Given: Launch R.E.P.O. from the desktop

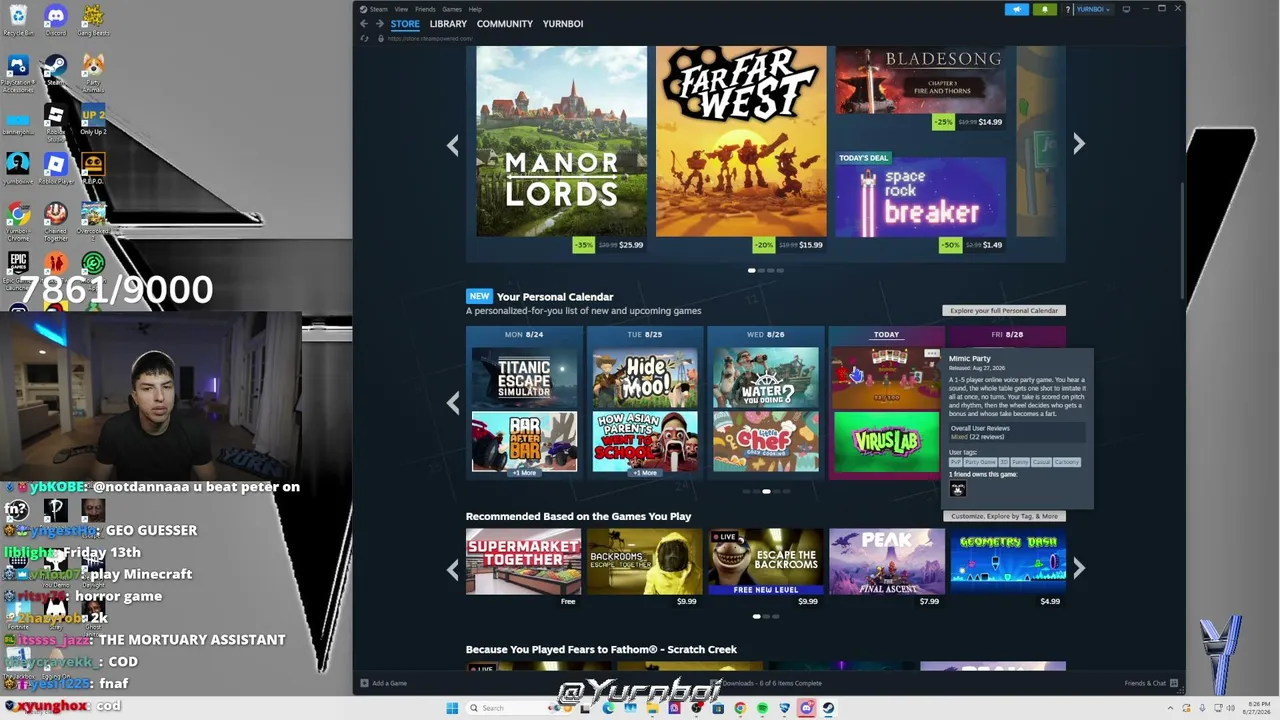Looking at the screenshot, I should coord(93,168).
